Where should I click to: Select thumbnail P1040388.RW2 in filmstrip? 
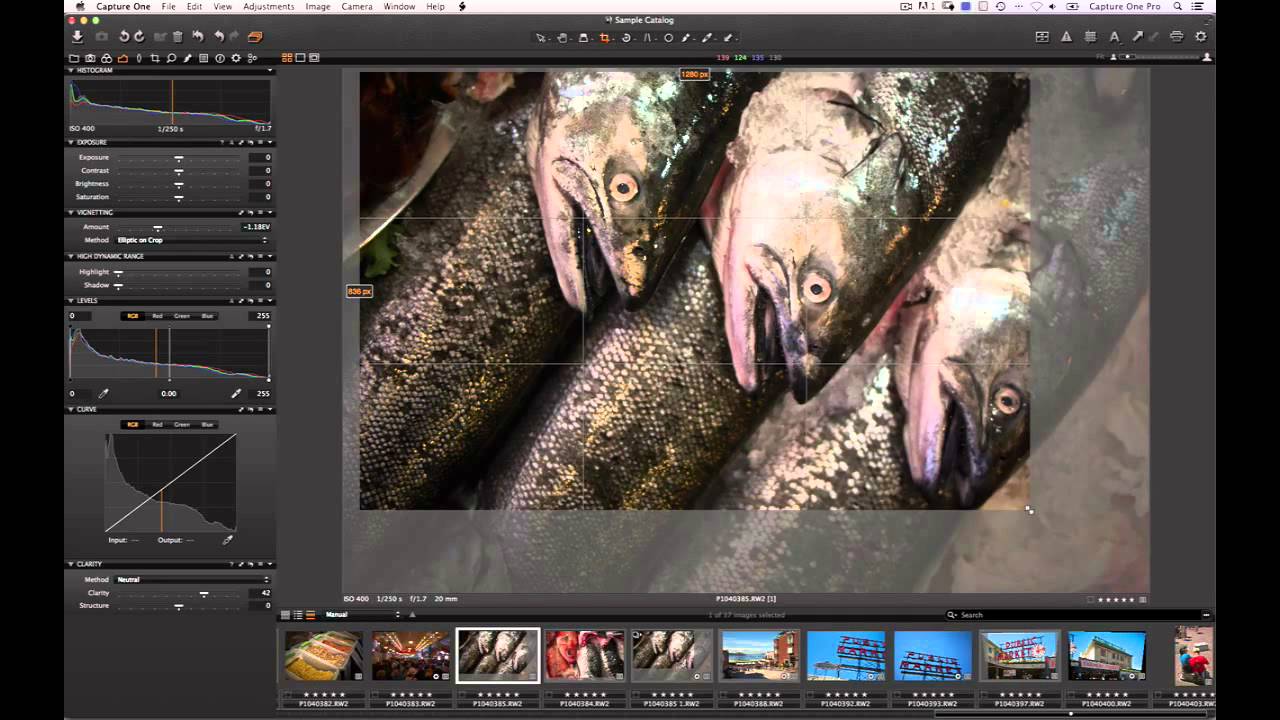click(760, 656)
